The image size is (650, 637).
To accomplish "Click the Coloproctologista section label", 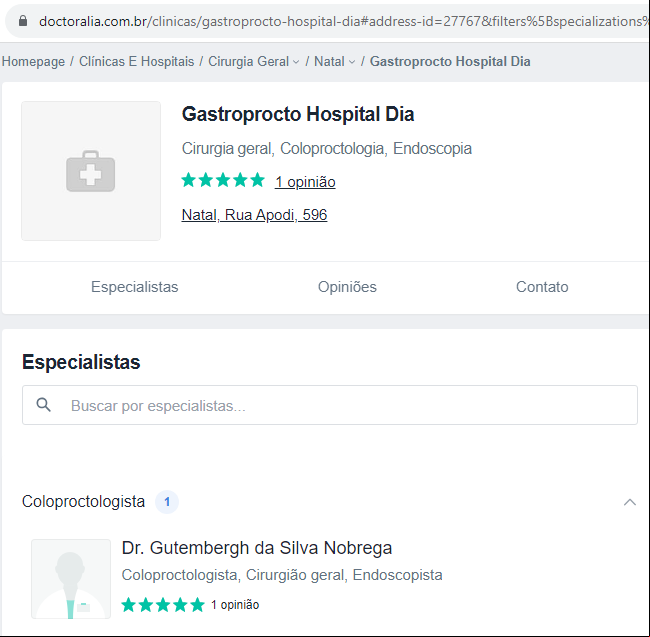I will tap(83, 501).
